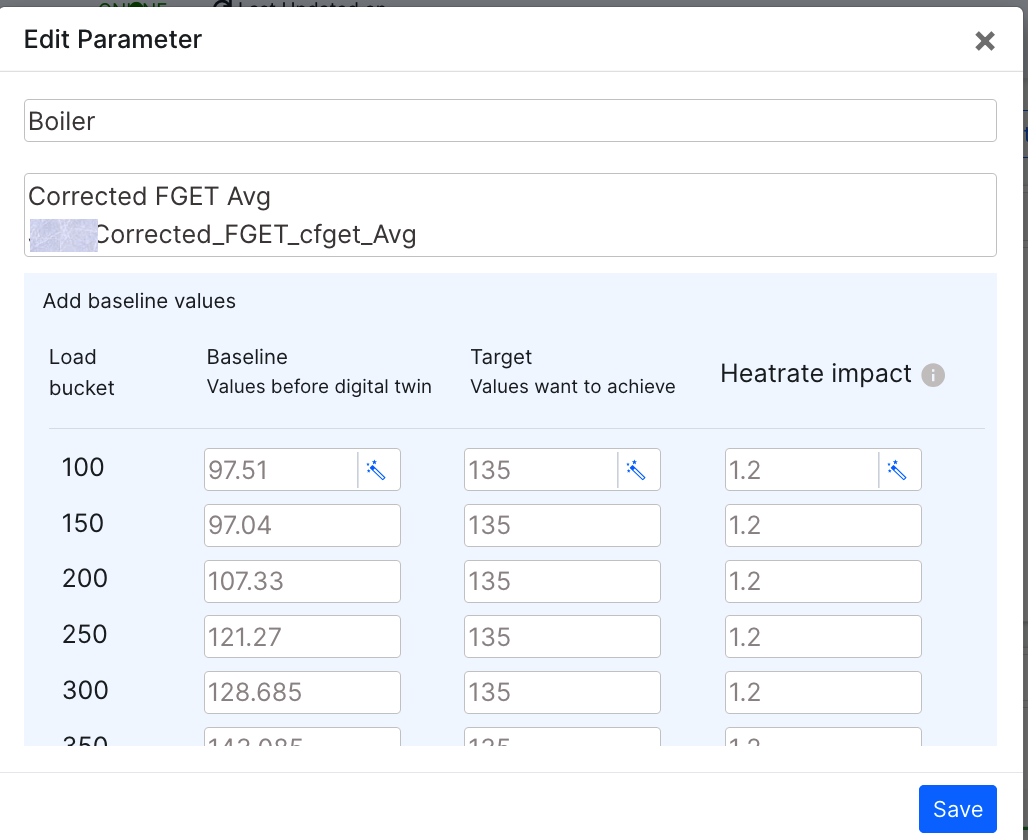Click load bucket label 250
Viewport: 1028px width, 840px height.
[x=85, y=634]
